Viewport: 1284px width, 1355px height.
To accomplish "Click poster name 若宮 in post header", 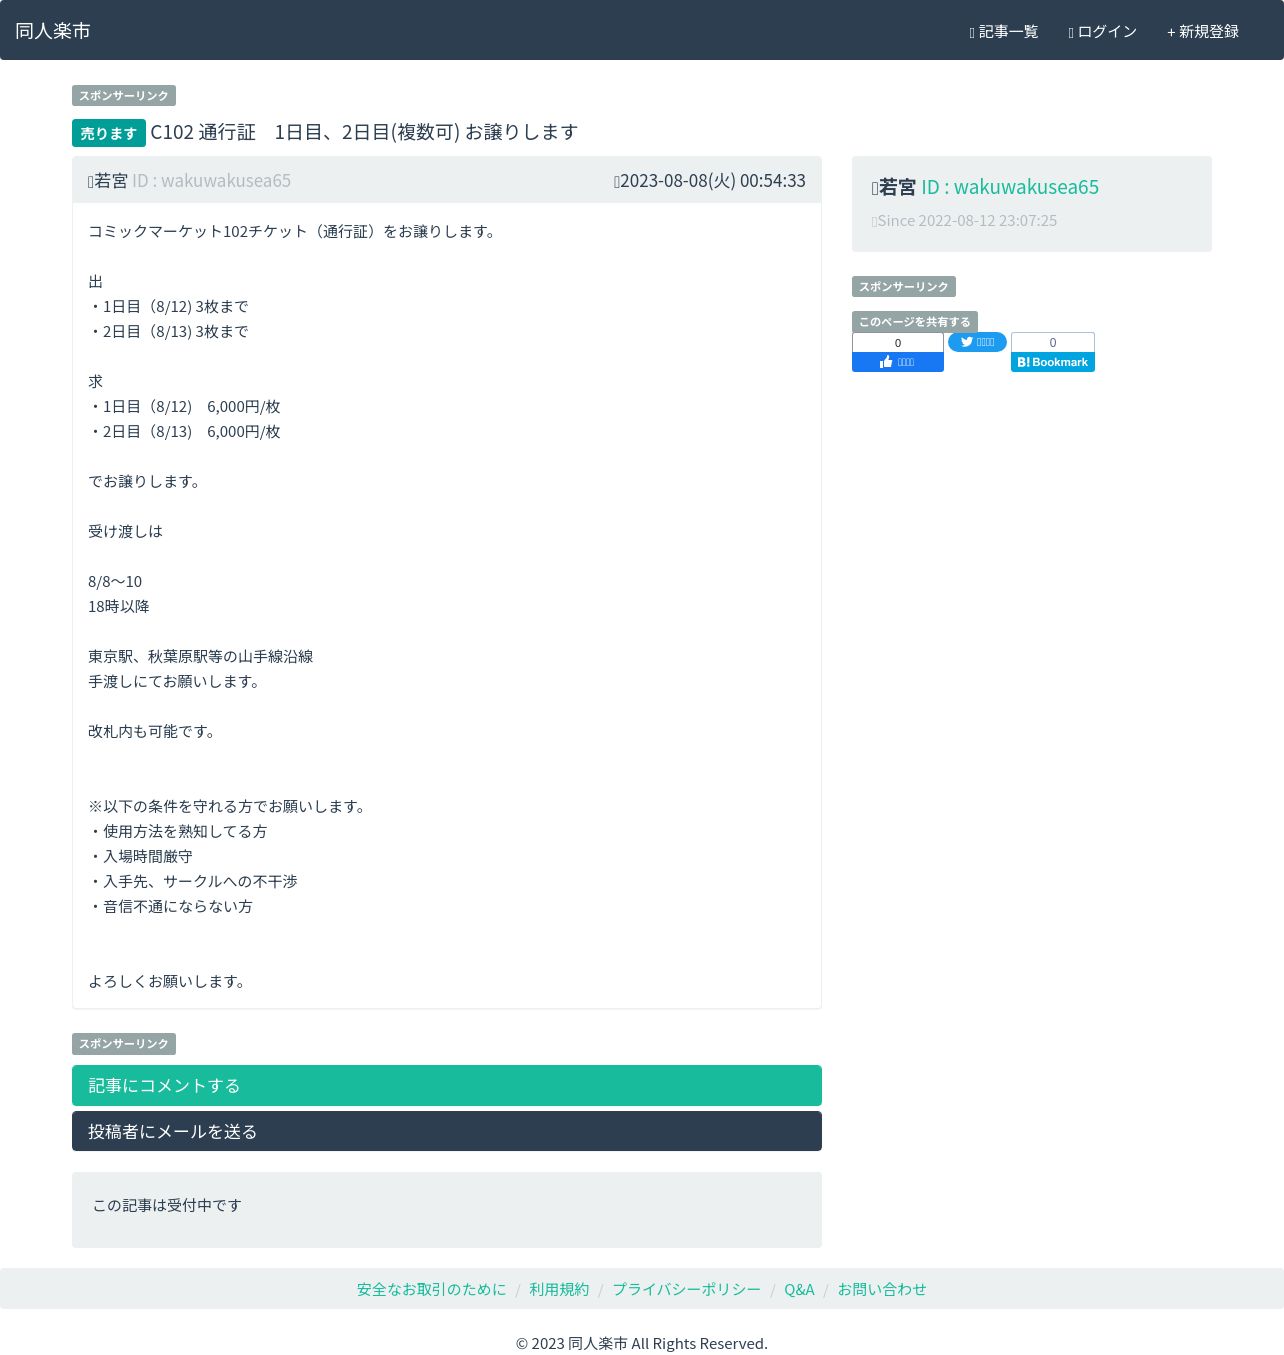I will click(111, 181).
